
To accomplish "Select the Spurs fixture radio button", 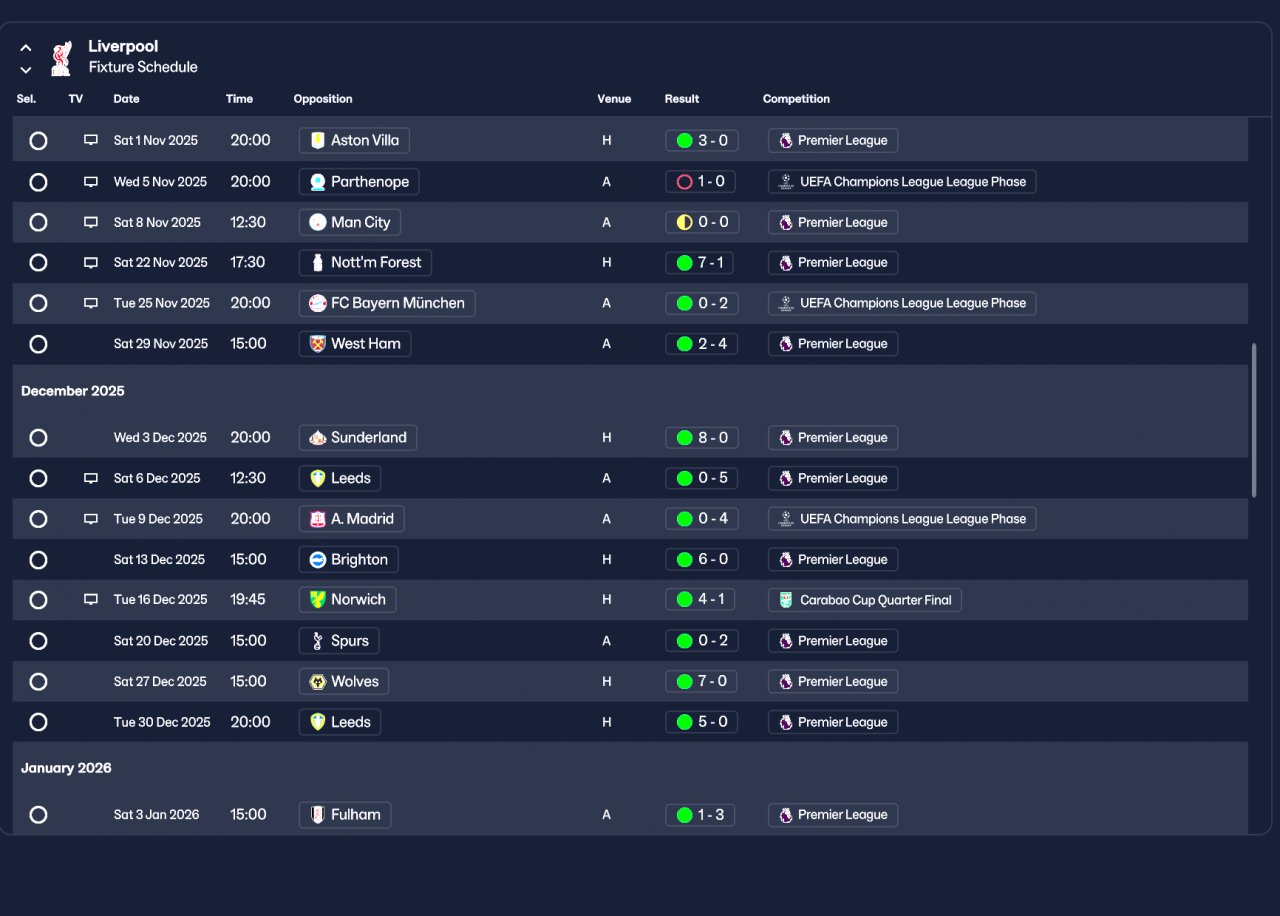I will [38, 641].
